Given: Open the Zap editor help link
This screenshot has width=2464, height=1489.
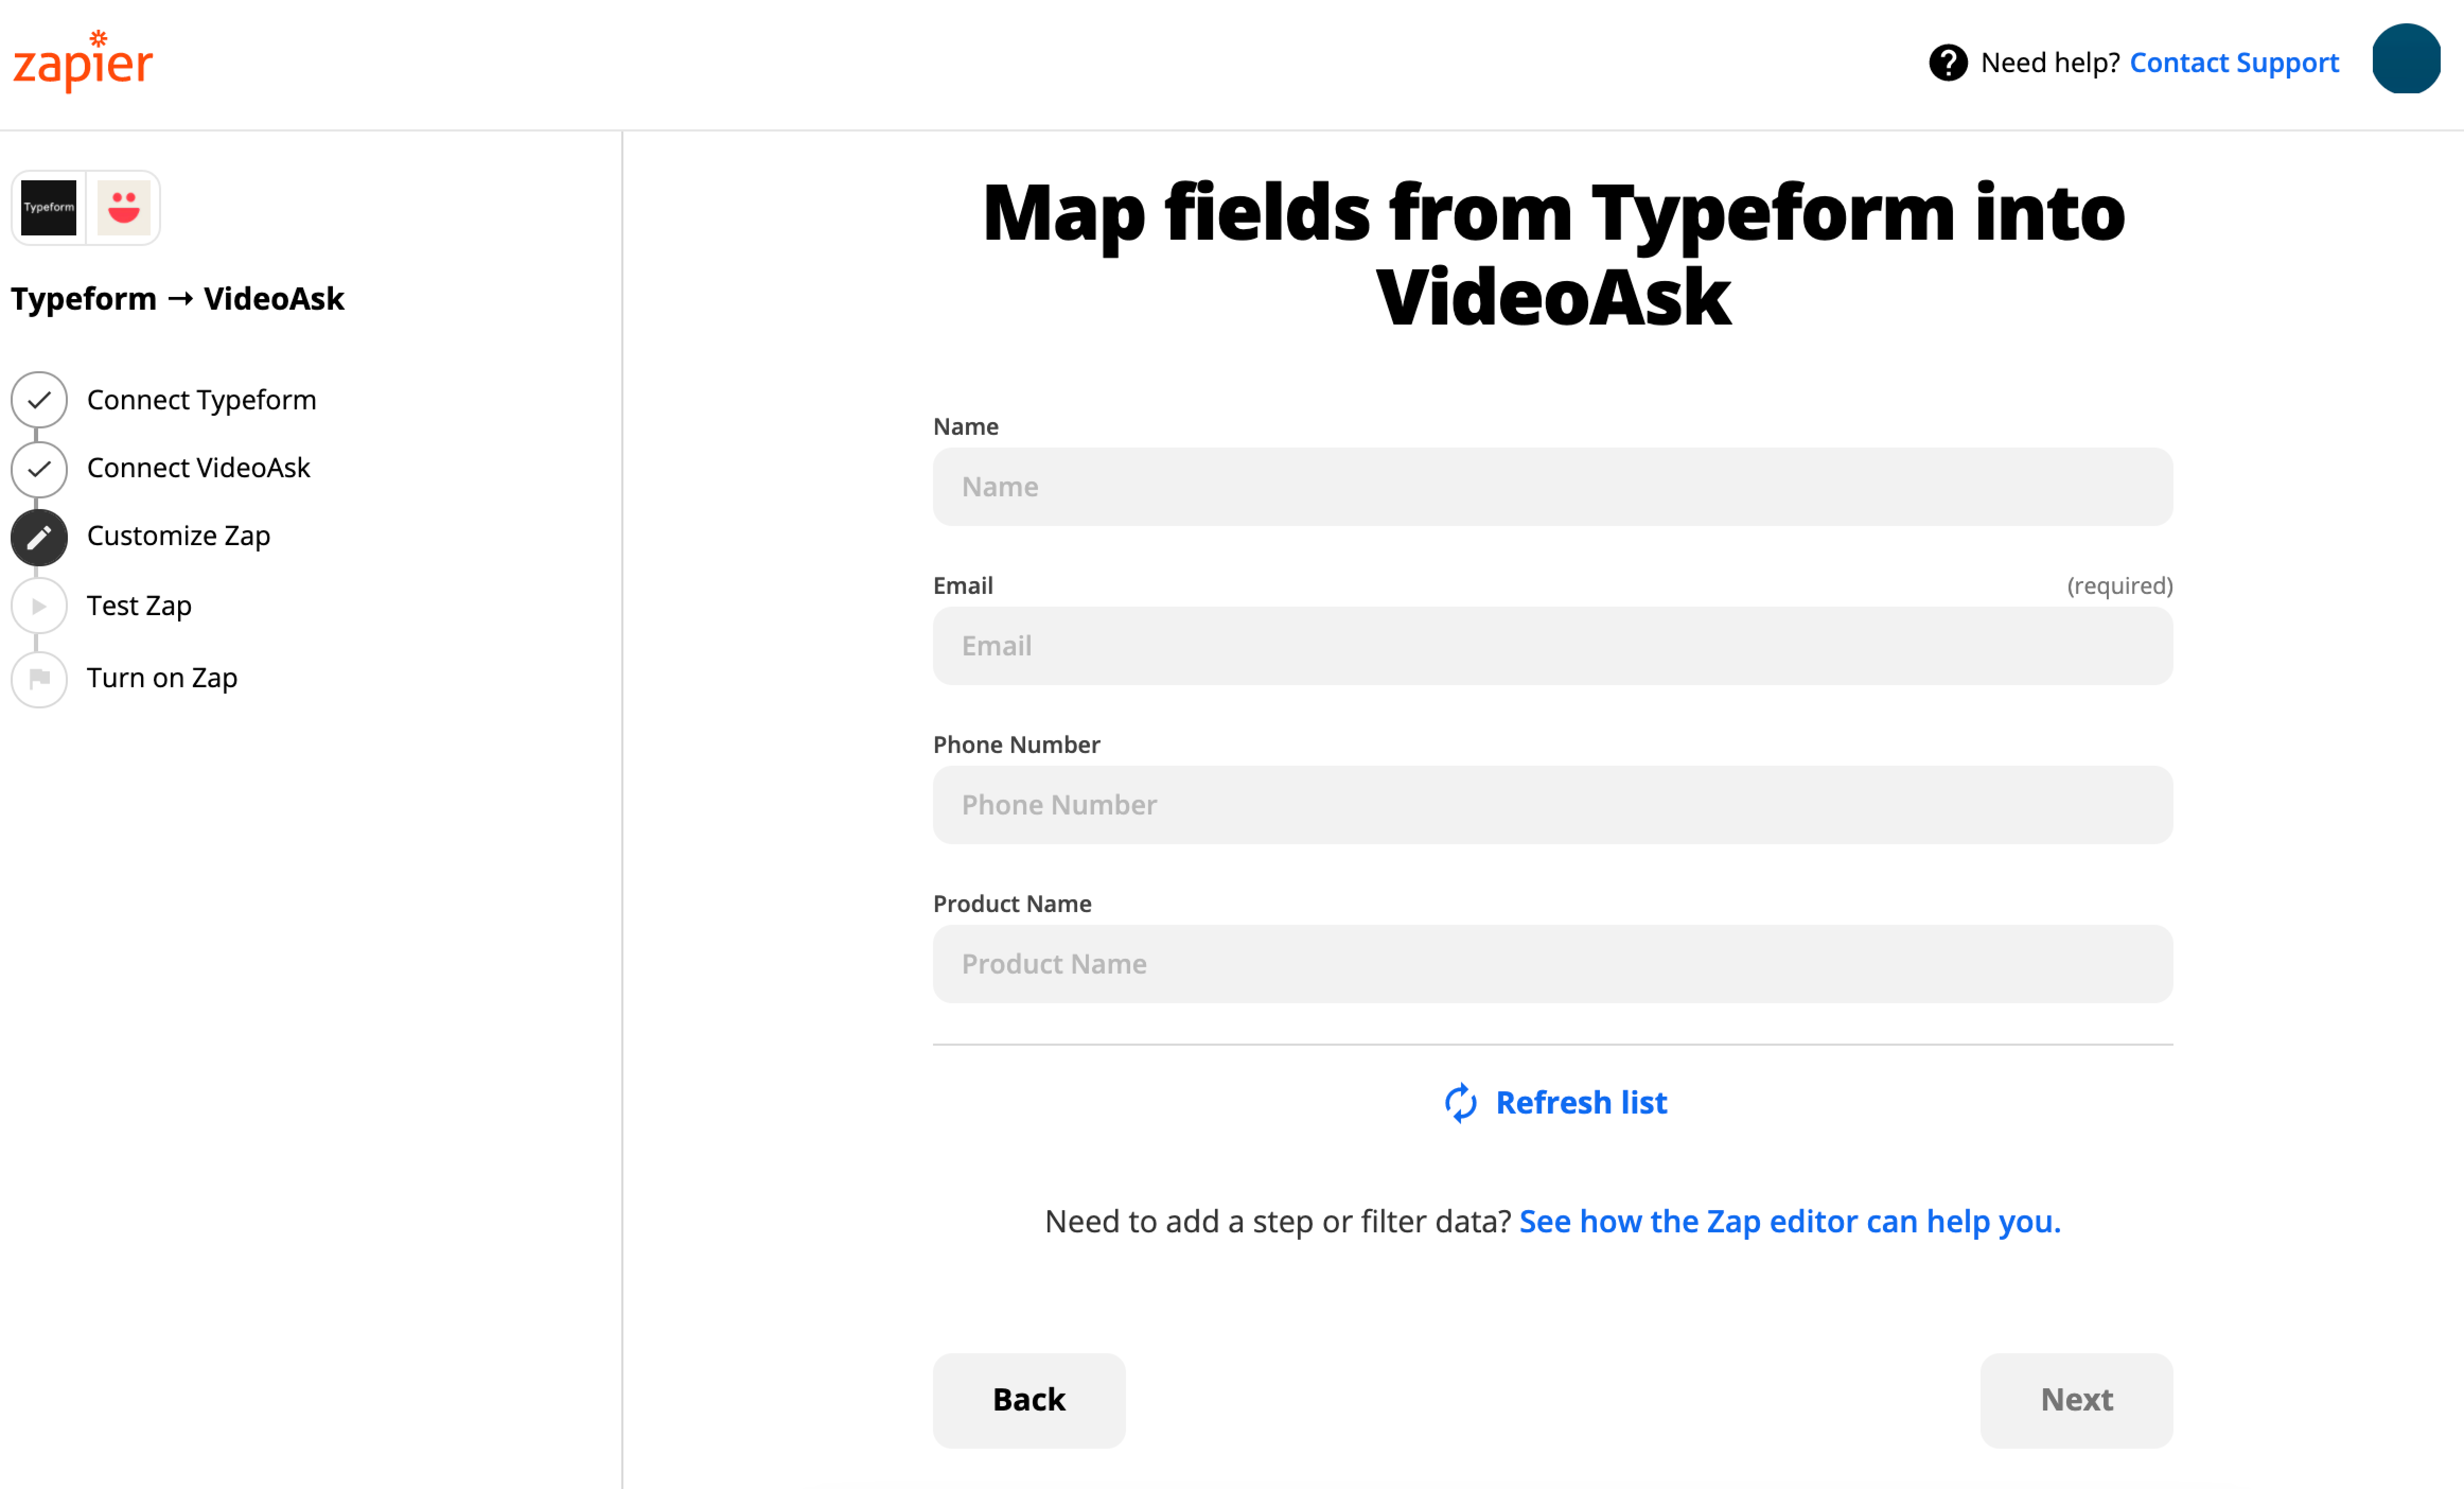Looking at the screenshot, I should [x=1790, y=1222].
